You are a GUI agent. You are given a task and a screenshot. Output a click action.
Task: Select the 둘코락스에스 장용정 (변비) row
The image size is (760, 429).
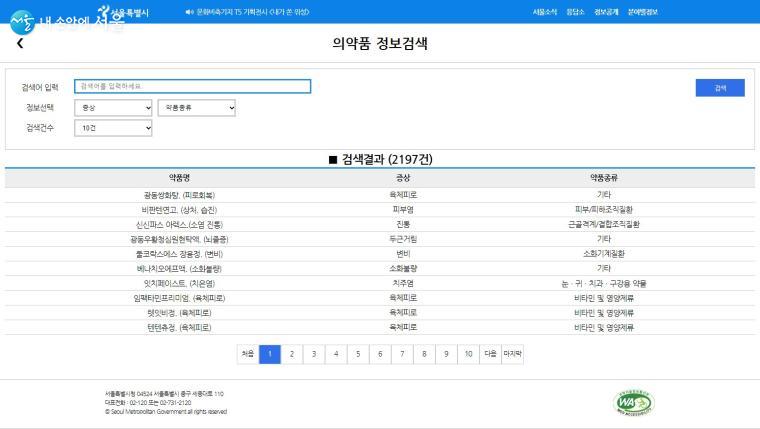tap(380, 254)
